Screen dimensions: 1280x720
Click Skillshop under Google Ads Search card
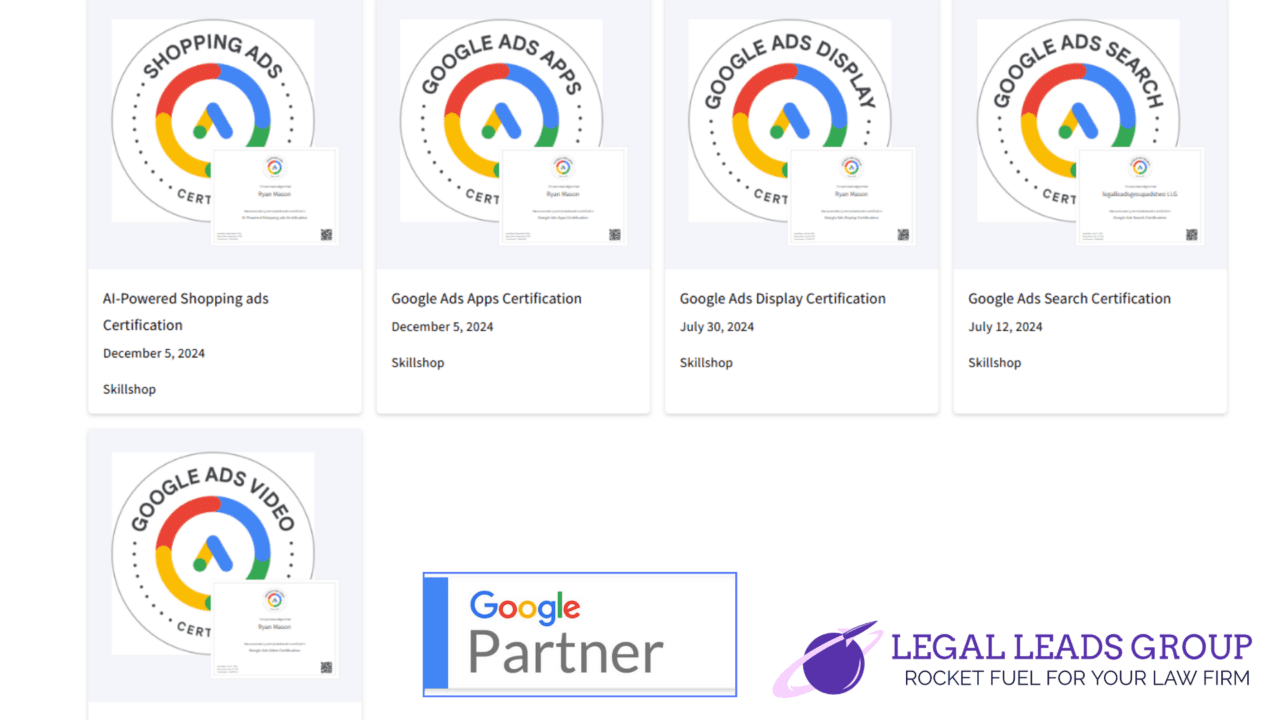994,362
